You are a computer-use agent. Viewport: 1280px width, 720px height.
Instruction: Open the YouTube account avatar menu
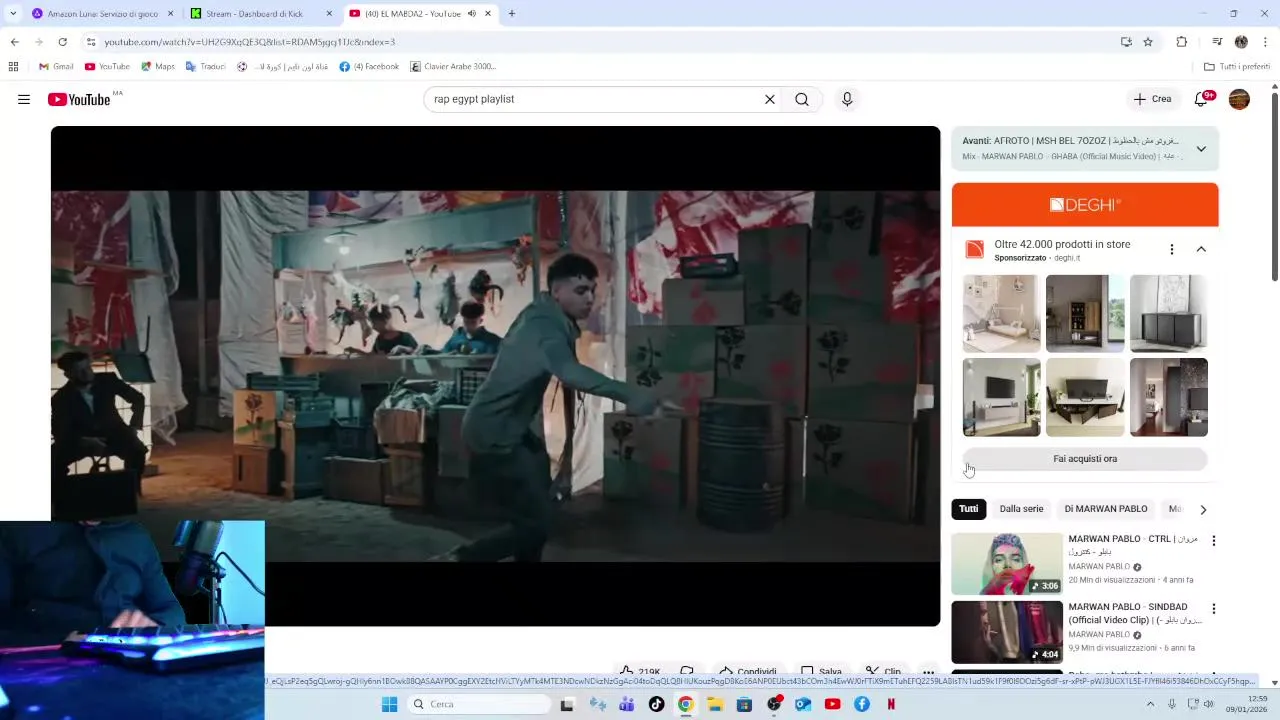point(1239,99)
